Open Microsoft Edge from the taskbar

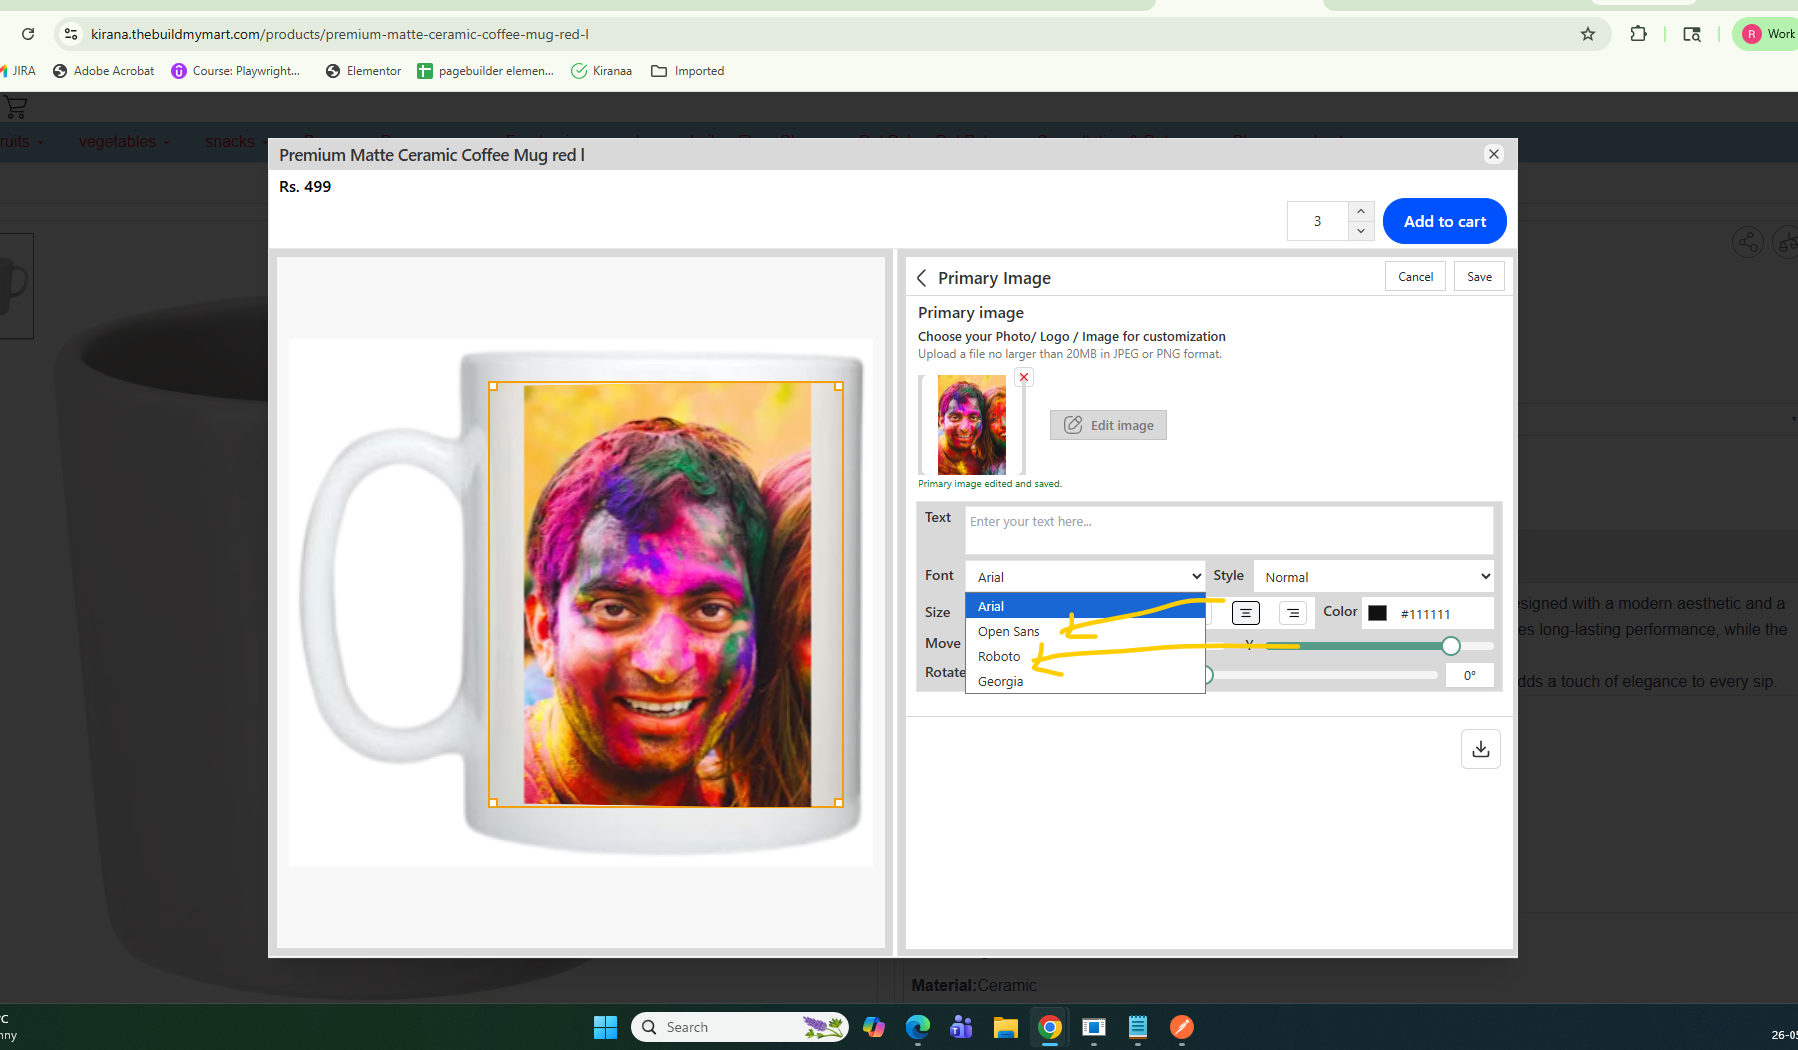[x=918, y=1027]
